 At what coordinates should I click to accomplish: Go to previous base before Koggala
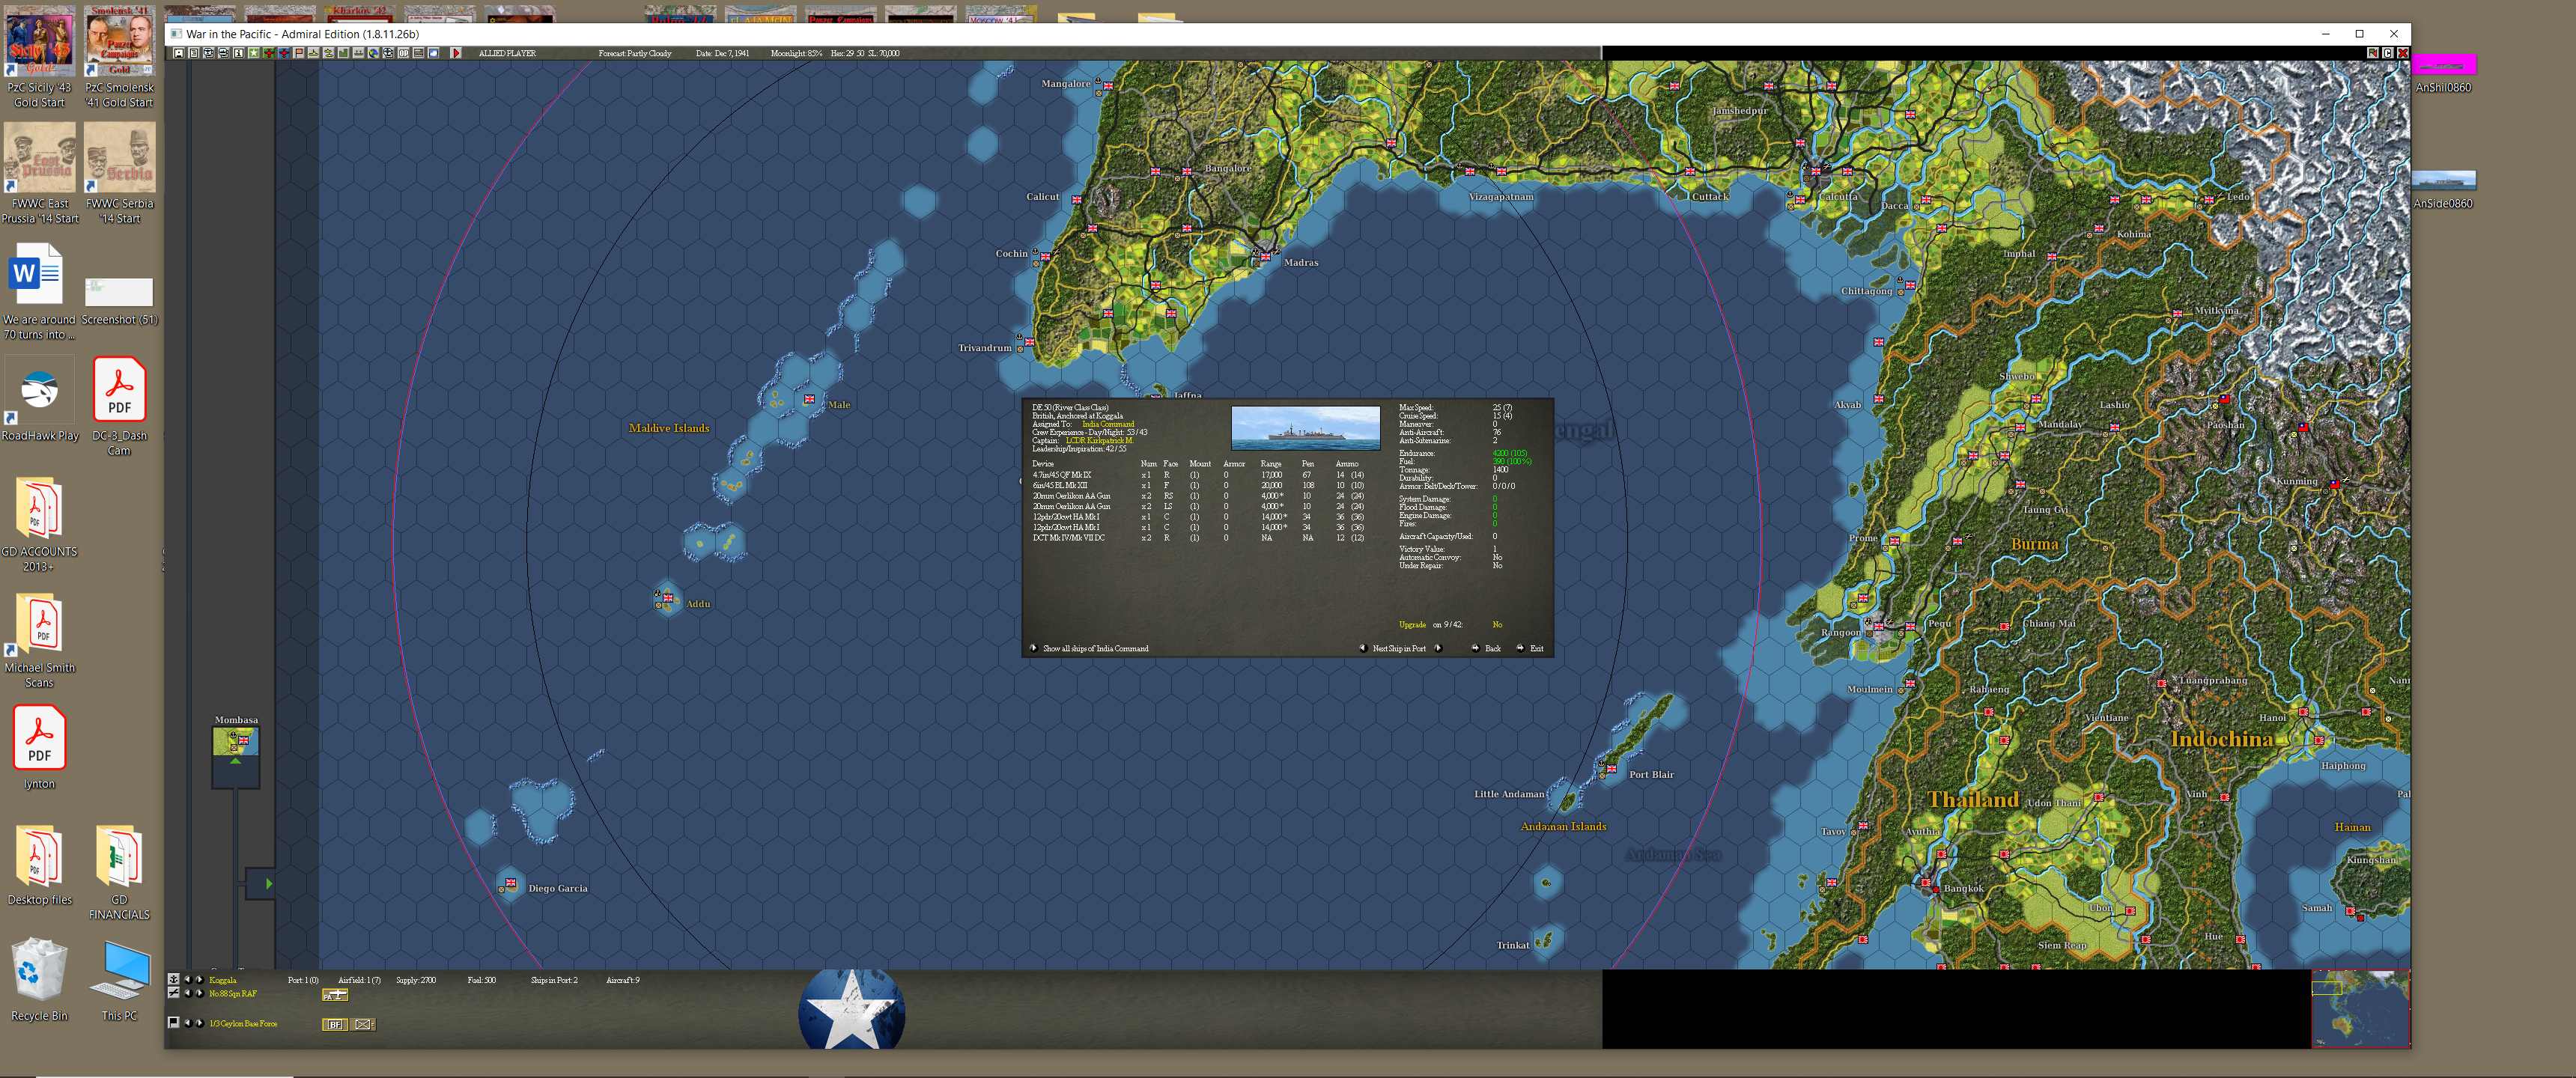tap(188, 980)
